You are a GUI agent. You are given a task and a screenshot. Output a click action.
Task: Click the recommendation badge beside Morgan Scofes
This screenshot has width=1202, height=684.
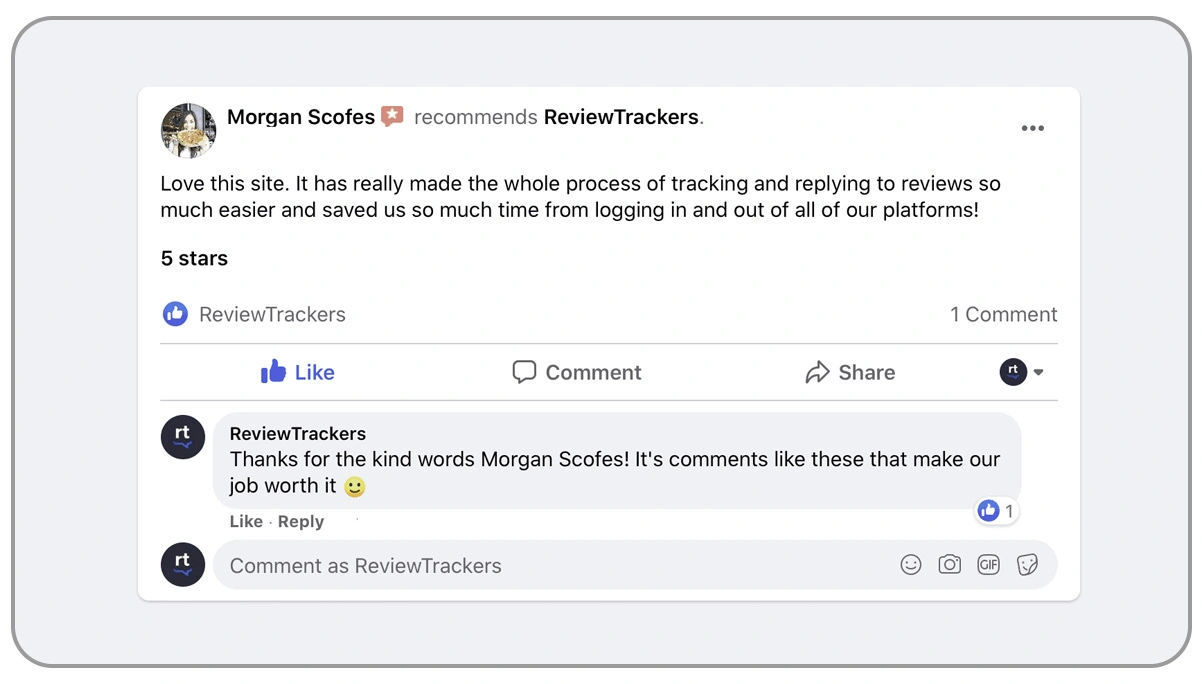click(x=392, y=117)
